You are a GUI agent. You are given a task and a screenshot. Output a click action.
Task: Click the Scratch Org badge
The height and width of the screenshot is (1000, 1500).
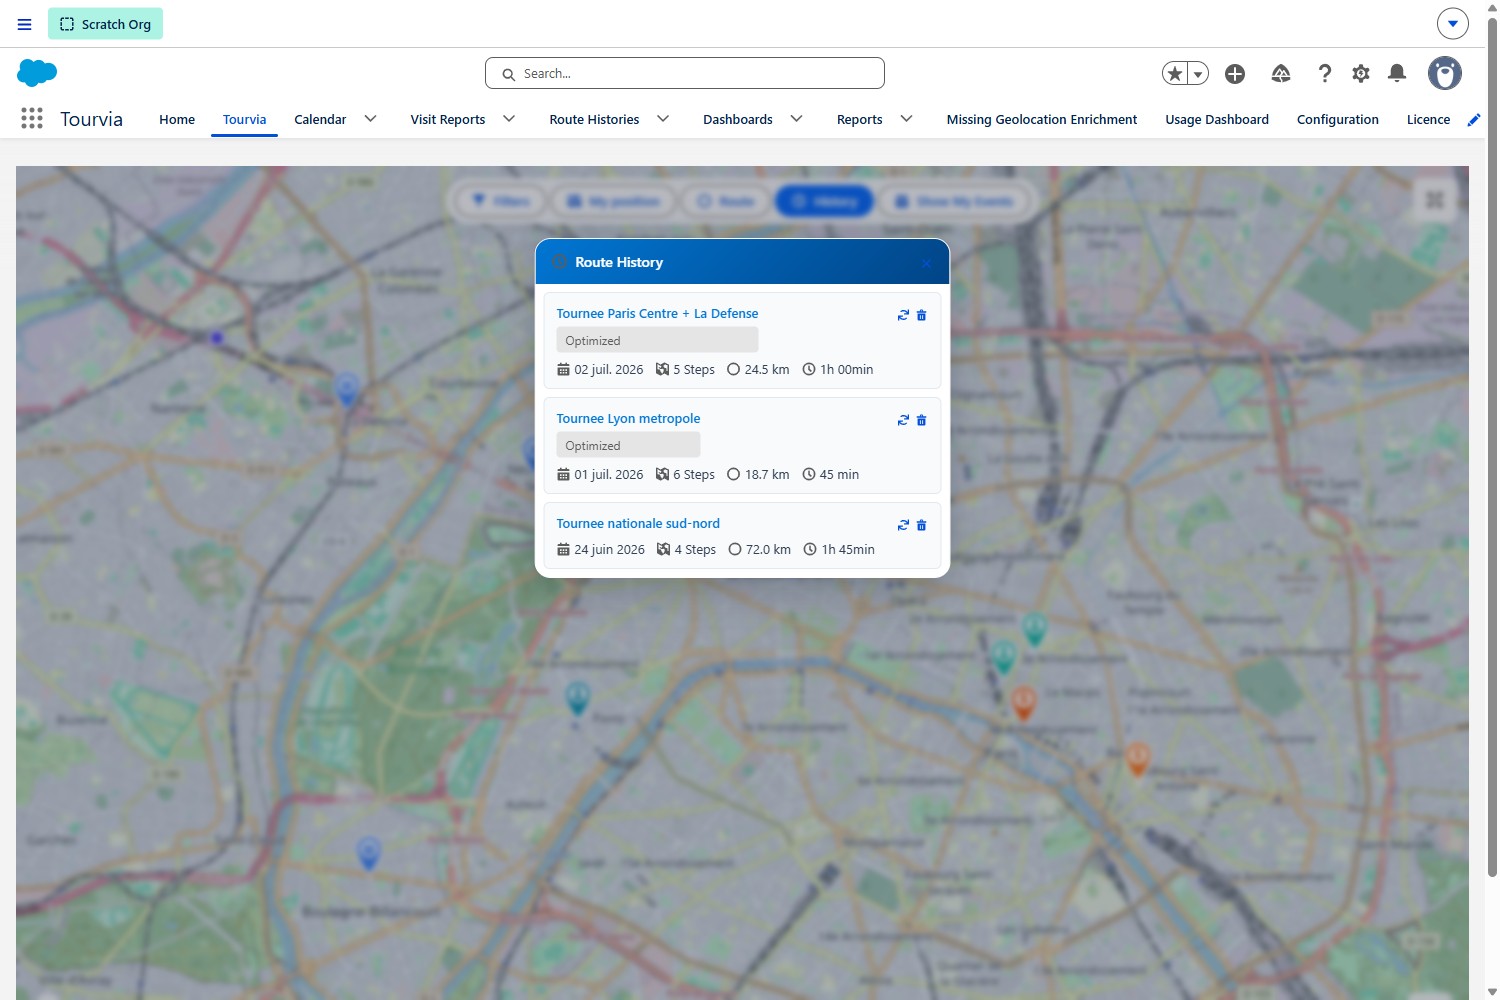[x=105, y=24]
